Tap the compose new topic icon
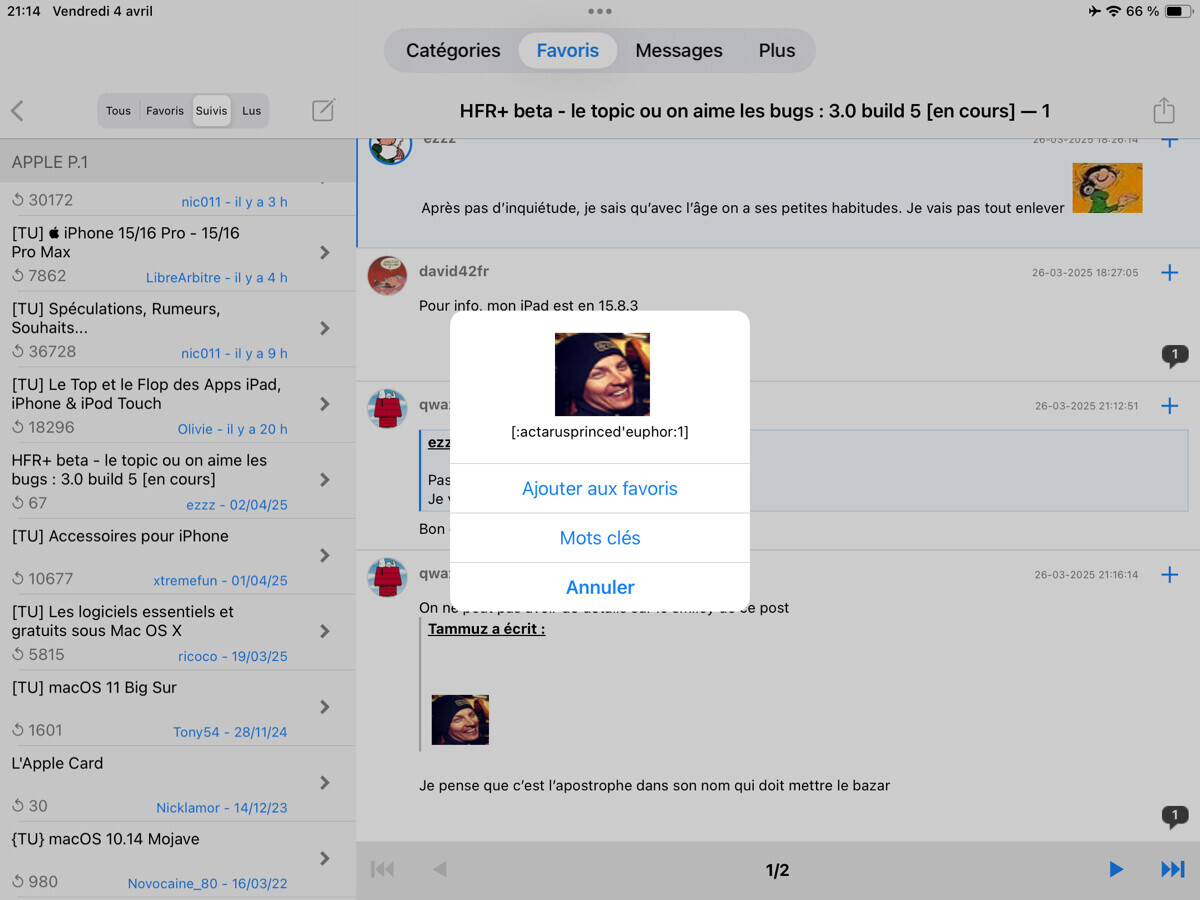Screen dimensions: 1200x900 click(x=323, y=110)
